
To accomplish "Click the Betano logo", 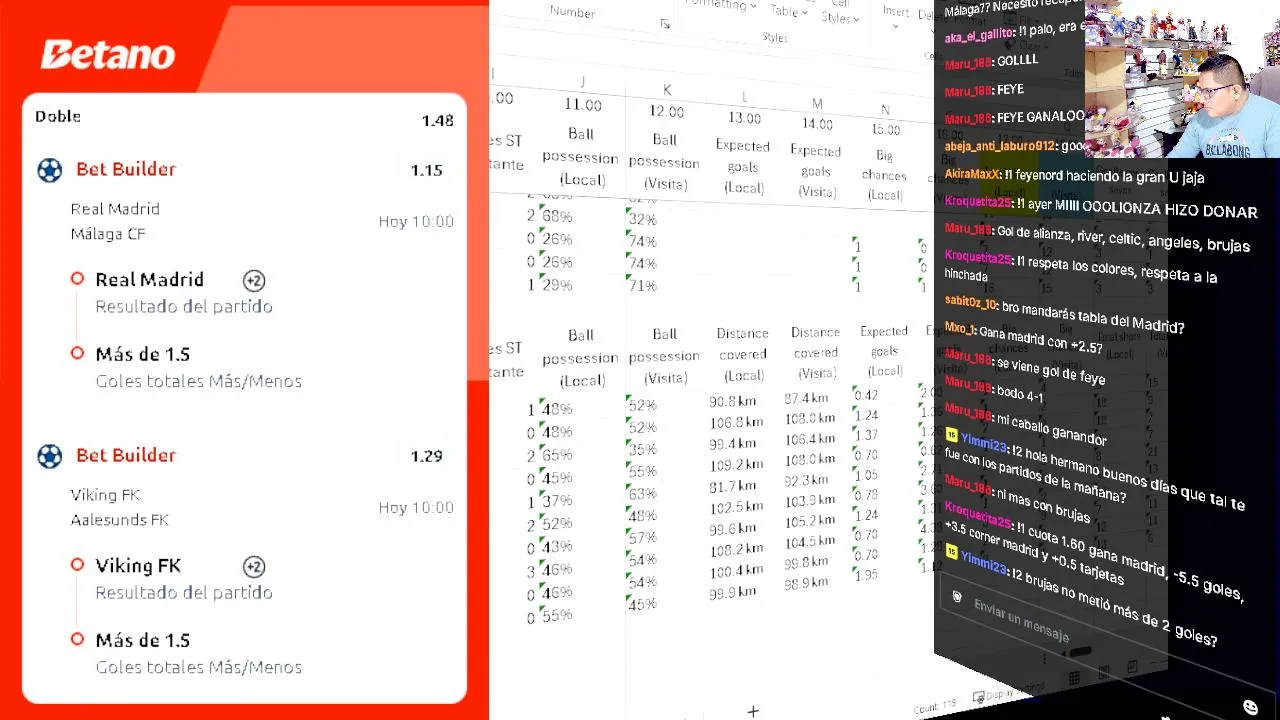I will (108, 55).
